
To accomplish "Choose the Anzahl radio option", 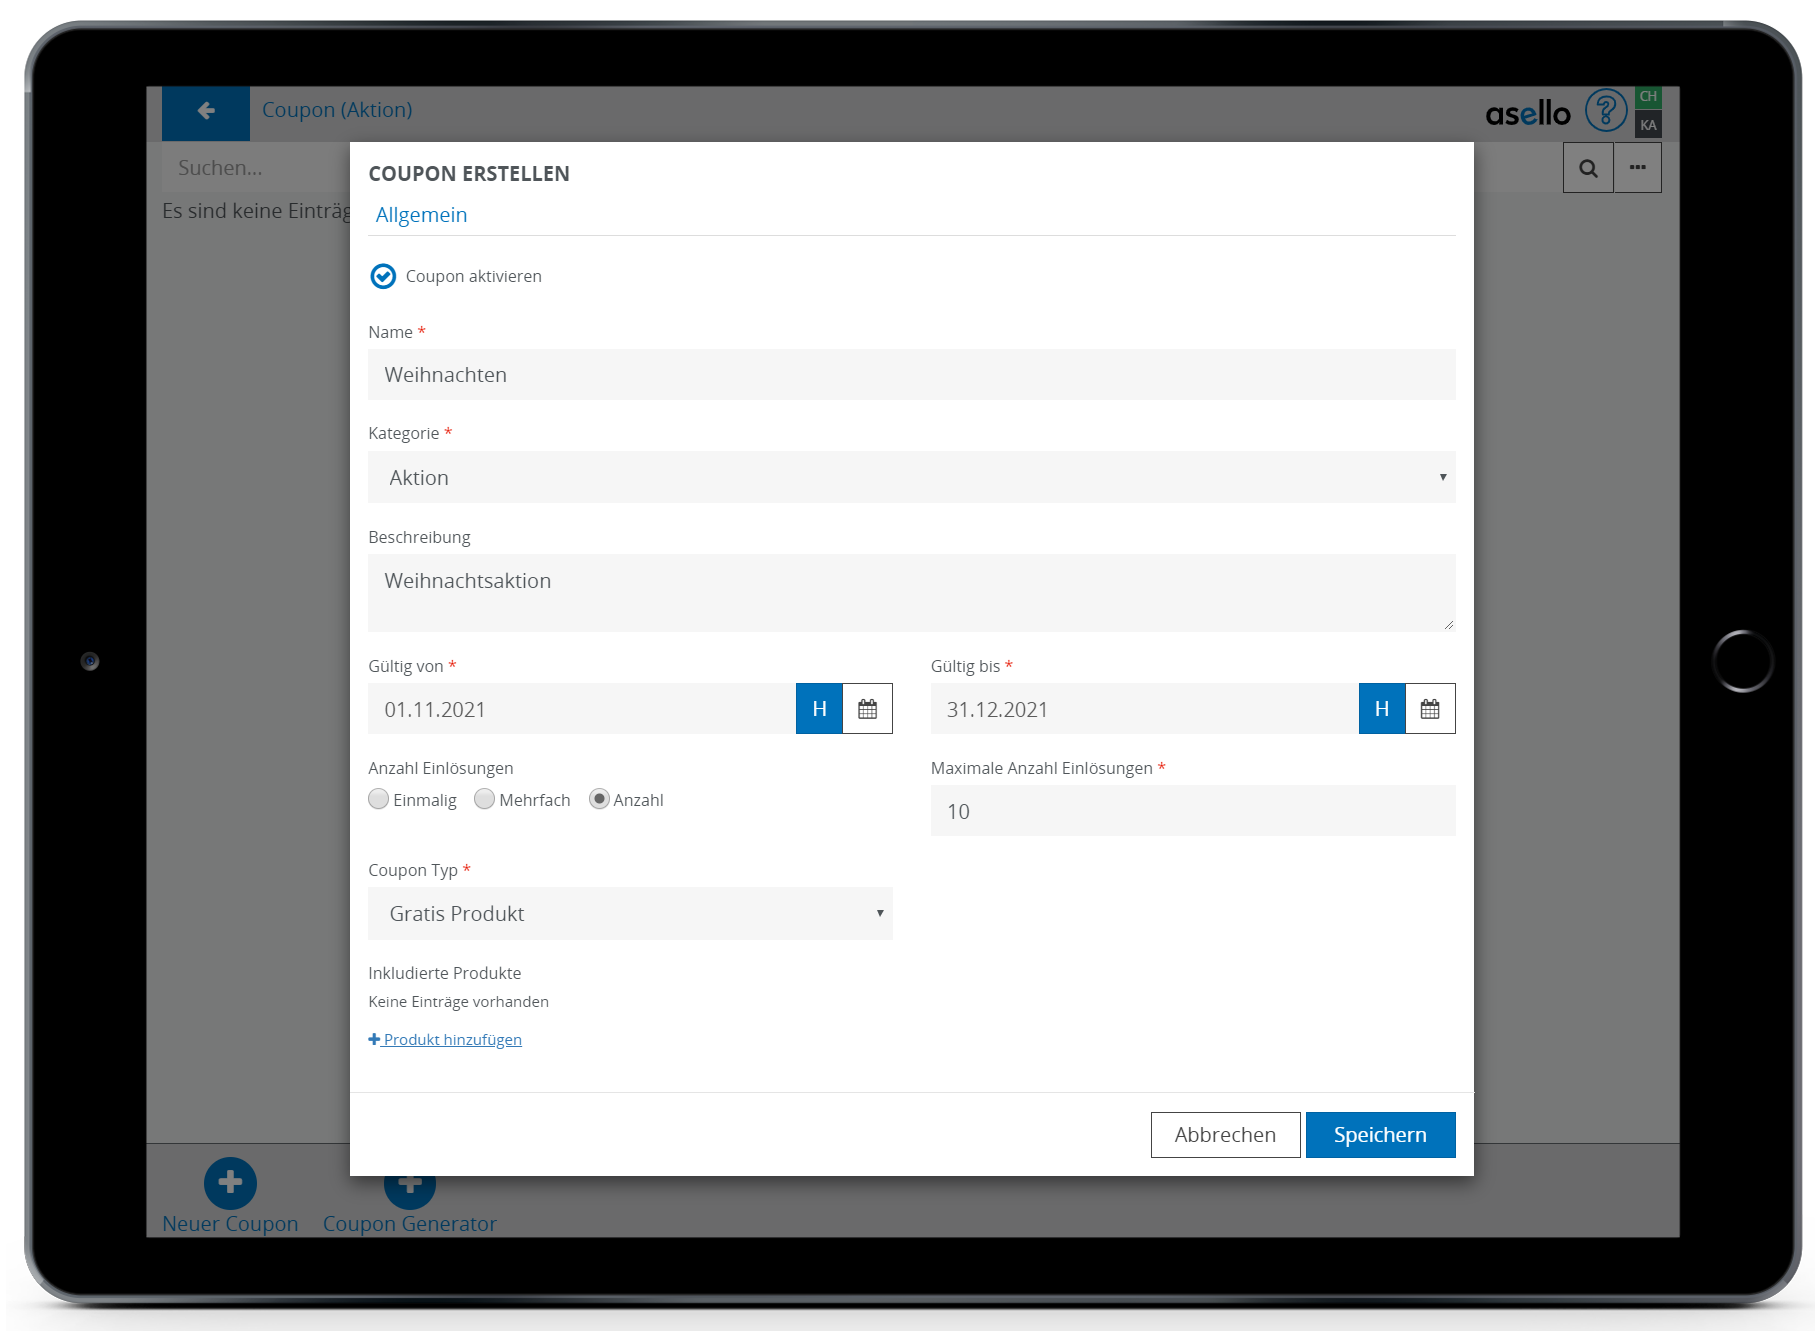I will [599, 799].
